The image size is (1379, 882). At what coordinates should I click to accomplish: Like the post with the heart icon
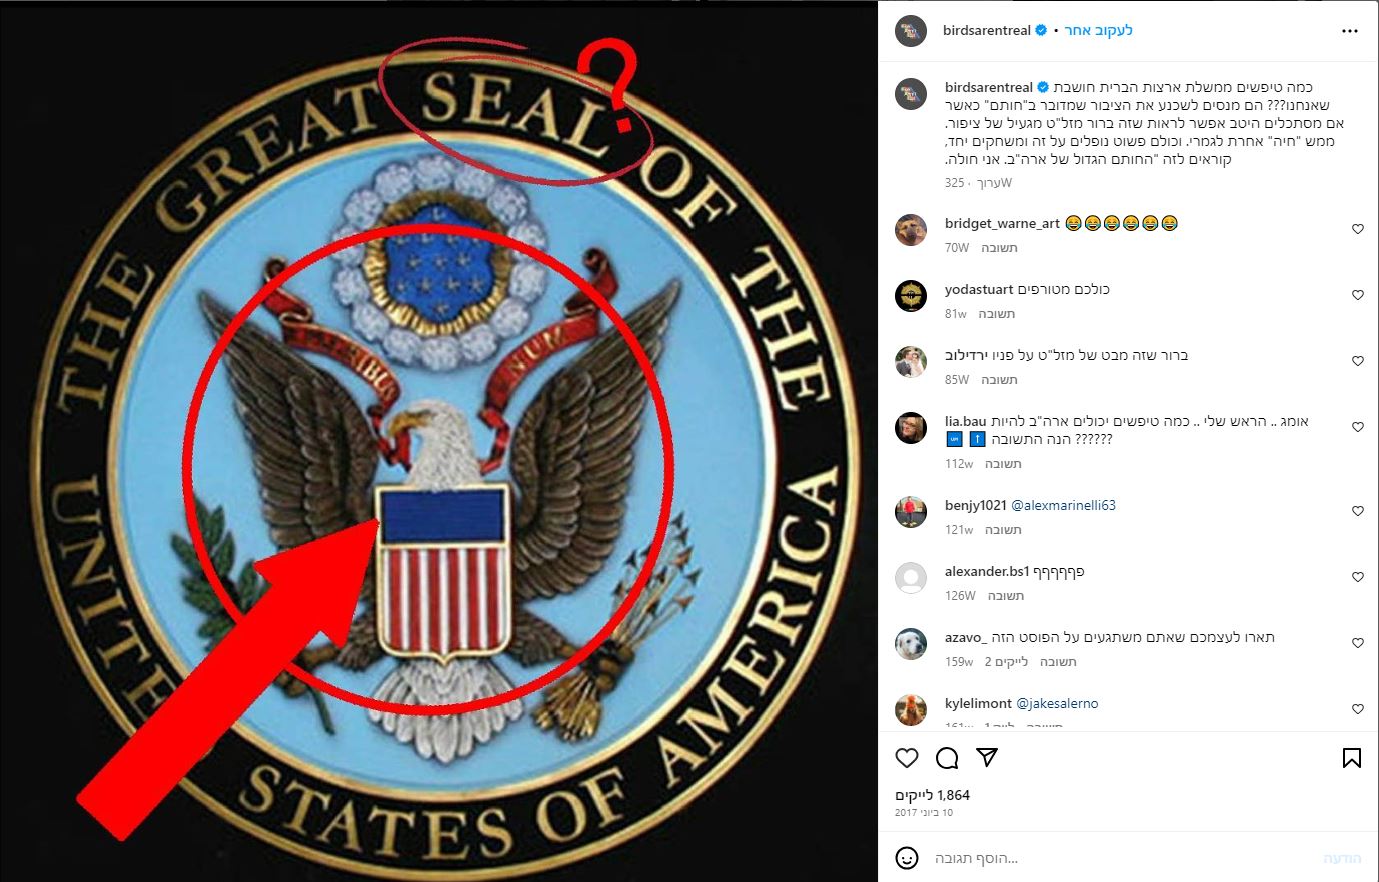coord(907,758)
